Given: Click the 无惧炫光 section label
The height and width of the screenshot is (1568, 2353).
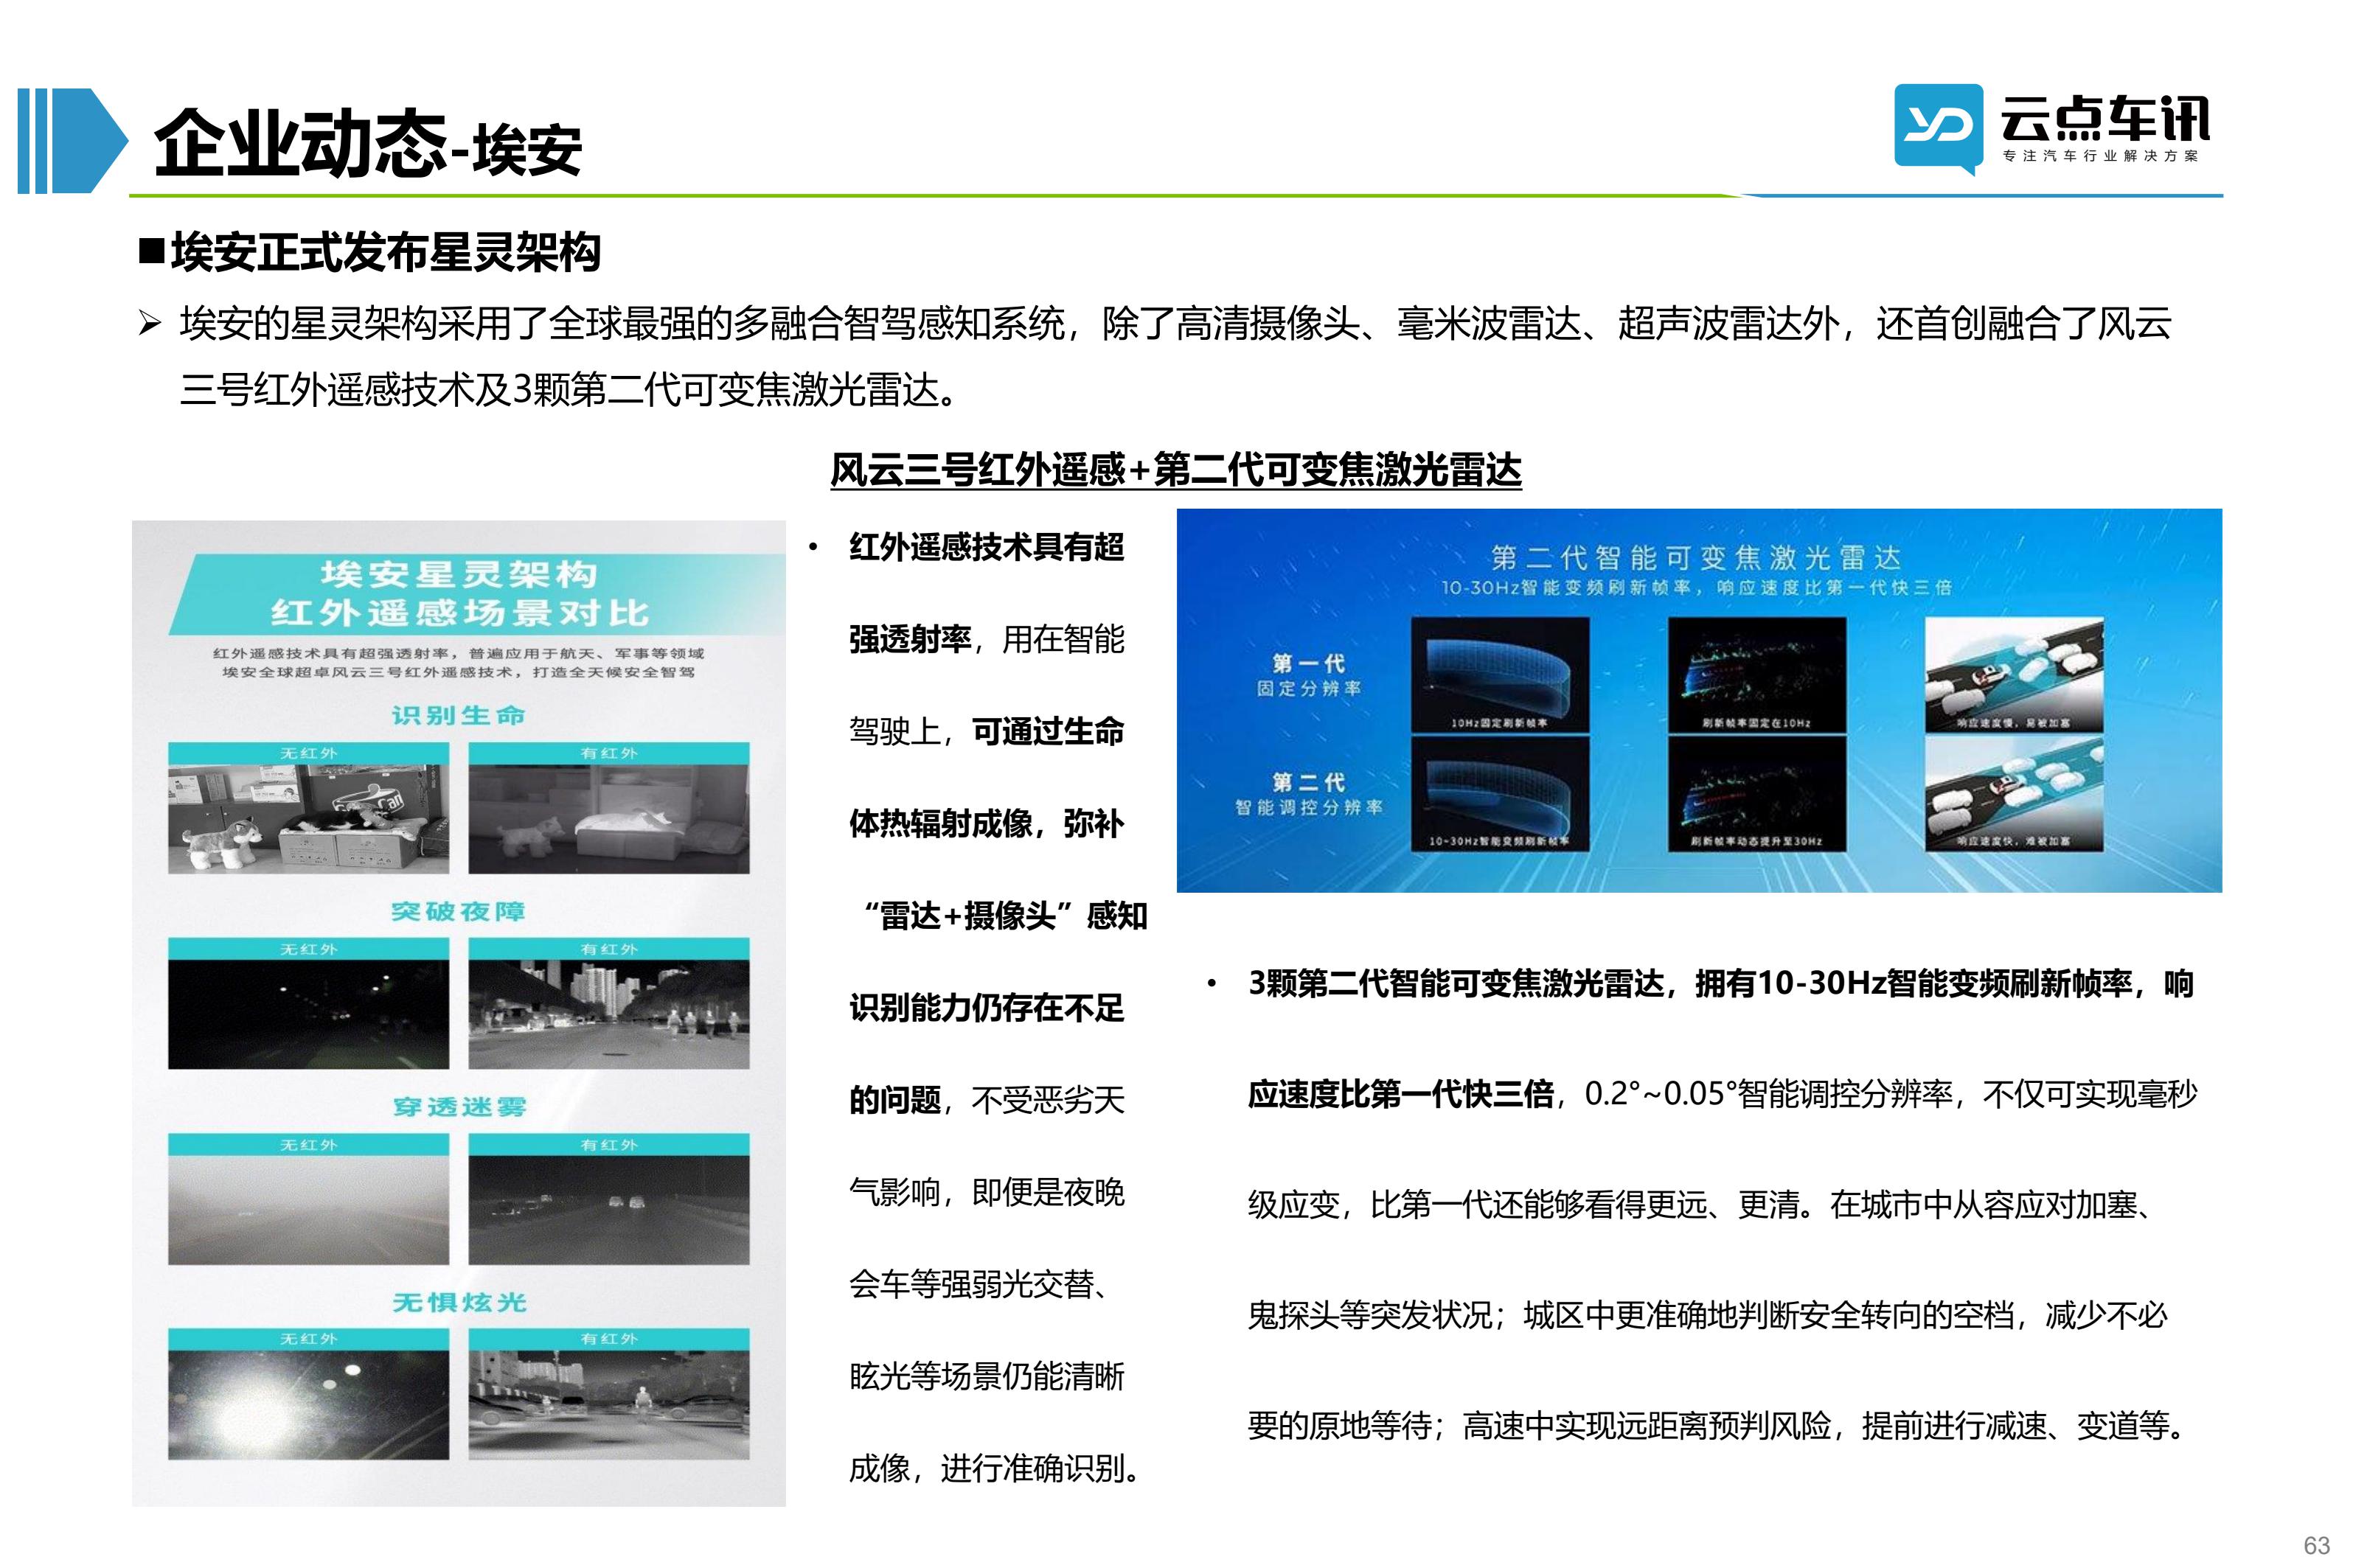Looking at the screenshot, I should coord(458,1302).
